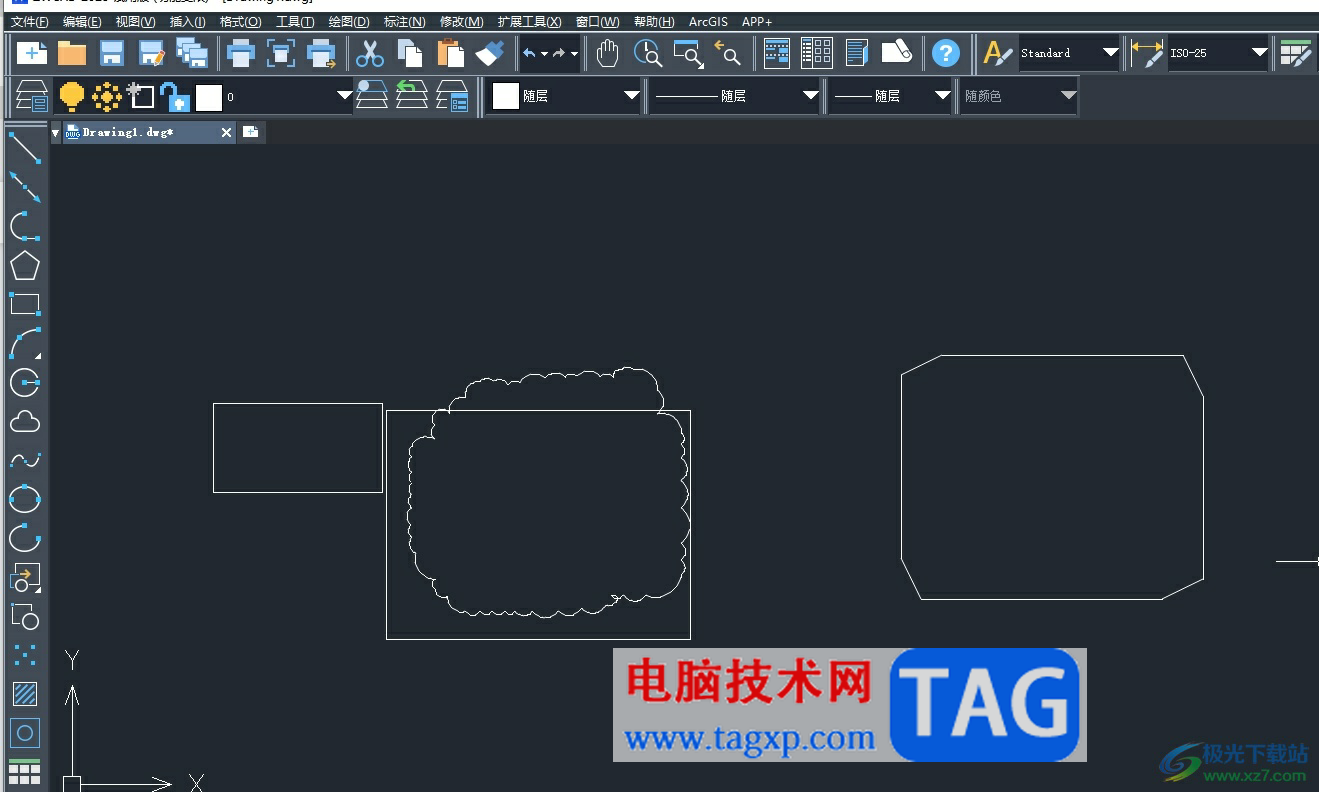Print the drawing
Viewport: 1319px width, 792px height.
click(241, 53)
